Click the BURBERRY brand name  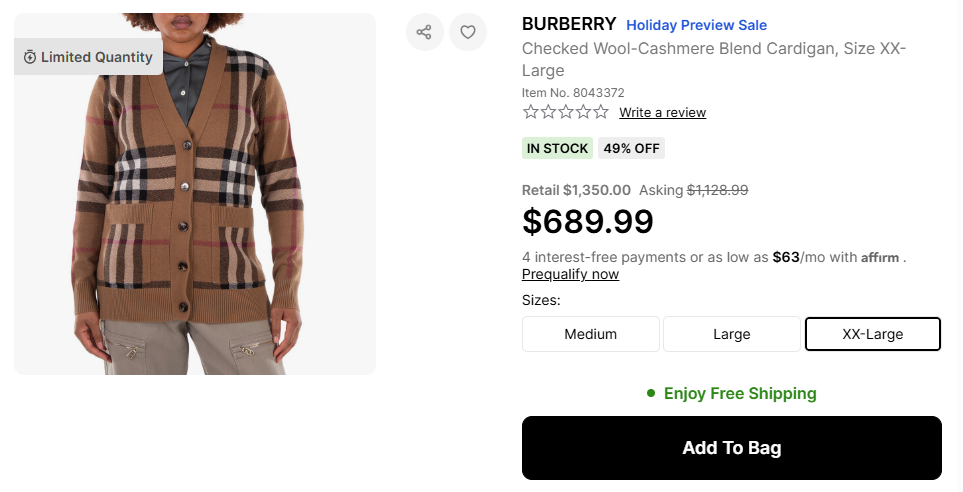pyautogui.click(x=568, y=24)
